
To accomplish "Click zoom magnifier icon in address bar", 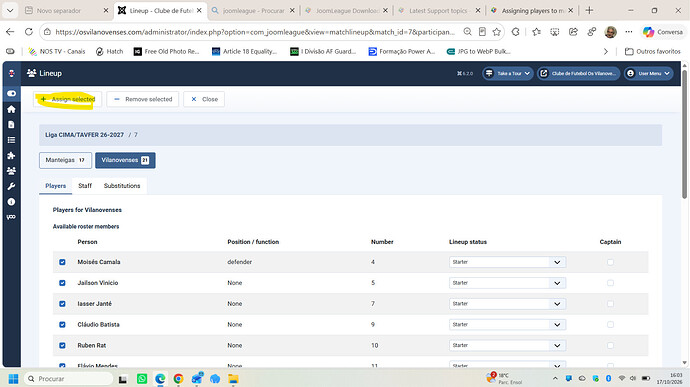I will pyautogui.click(x=467, y=32).
